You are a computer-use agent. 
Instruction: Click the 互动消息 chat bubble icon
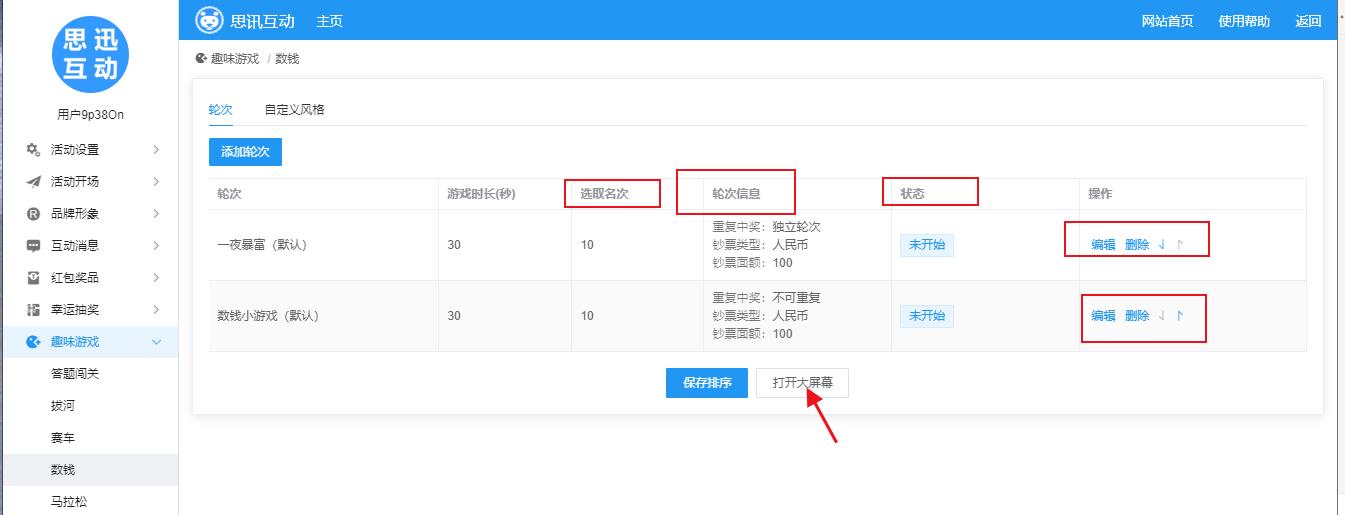click(33, 246)
